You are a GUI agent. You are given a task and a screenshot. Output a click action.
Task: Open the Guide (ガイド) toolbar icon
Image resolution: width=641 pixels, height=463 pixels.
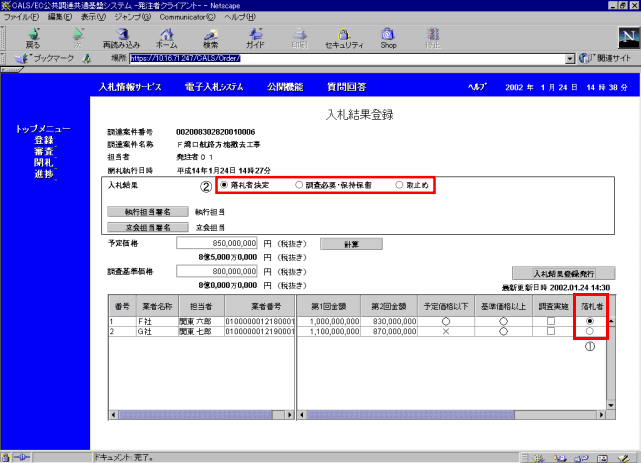point(255,38)
